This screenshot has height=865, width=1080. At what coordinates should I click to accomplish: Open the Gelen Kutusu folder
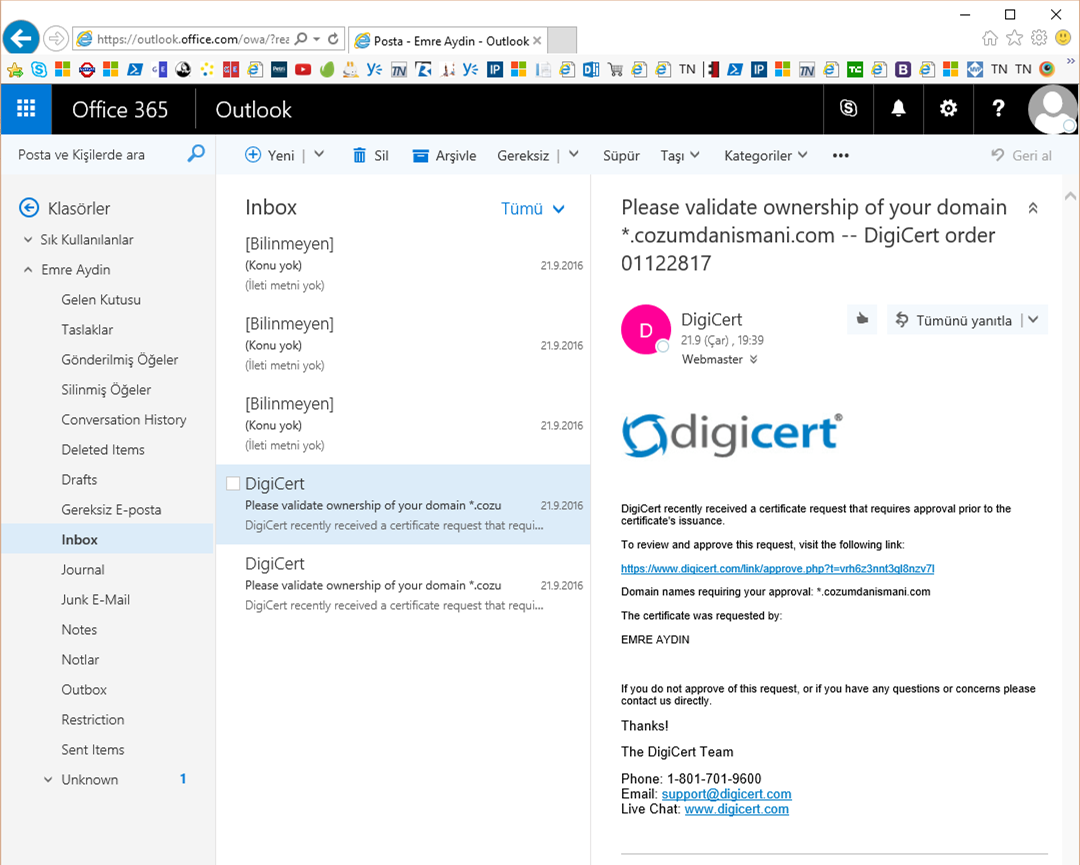(x=101, y=300)
